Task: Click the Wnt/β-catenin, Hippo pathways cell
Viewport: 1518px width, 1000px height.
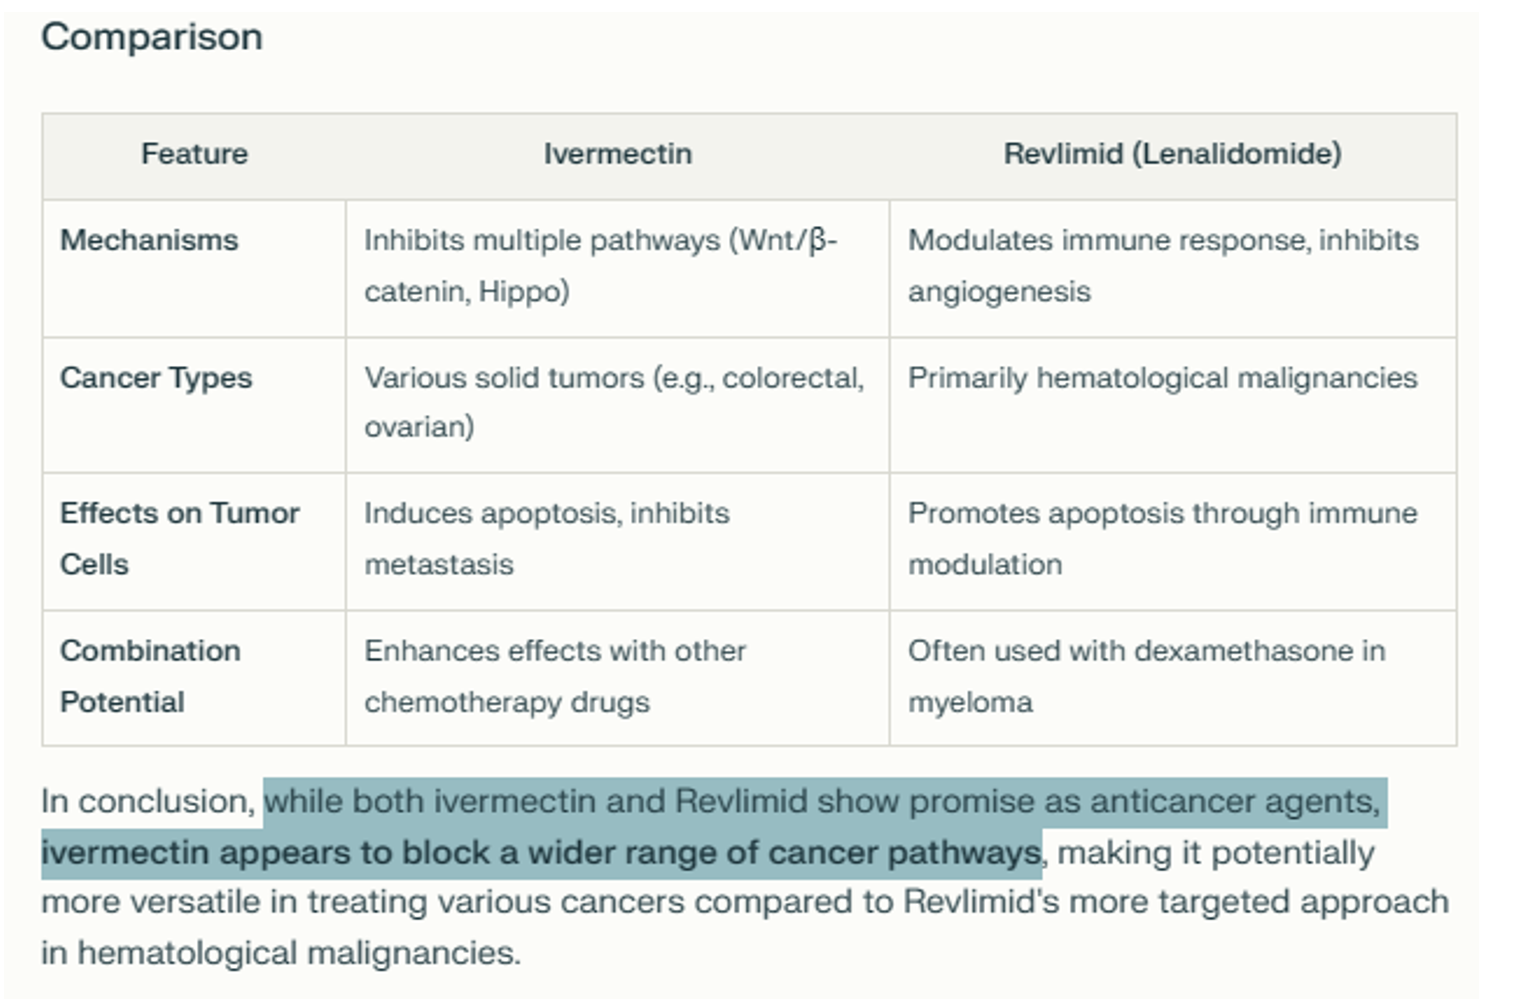Action: tap(600, 265)
